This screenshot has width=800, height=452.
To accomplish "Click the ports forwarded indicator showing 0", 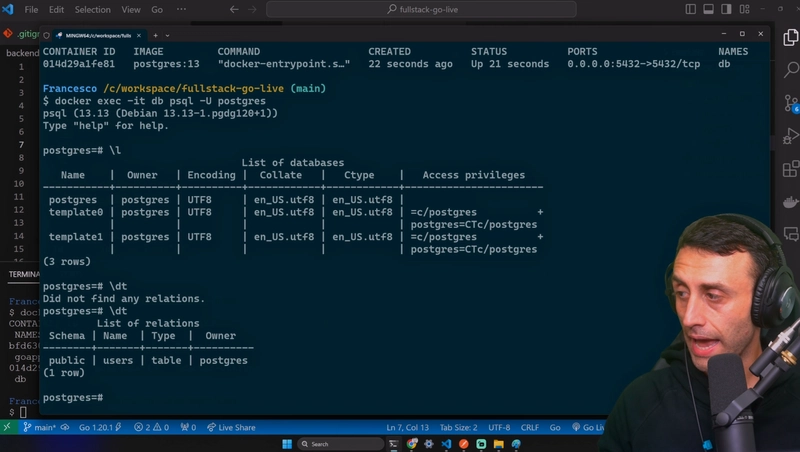I will coord(188,428).
